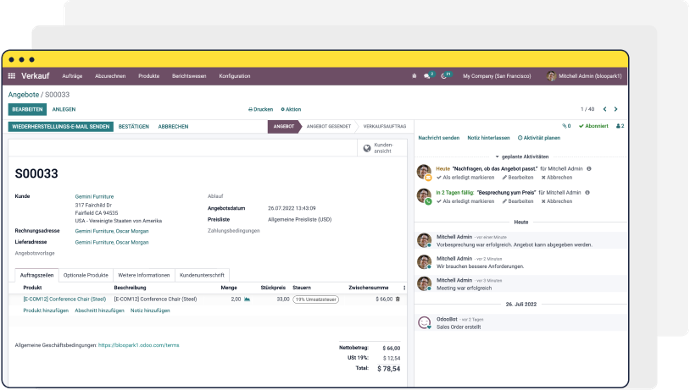The width and height of the screenshot is (690, 390).
Task: Click the BEARBEITEN button
Action: [x=27, y=109]
